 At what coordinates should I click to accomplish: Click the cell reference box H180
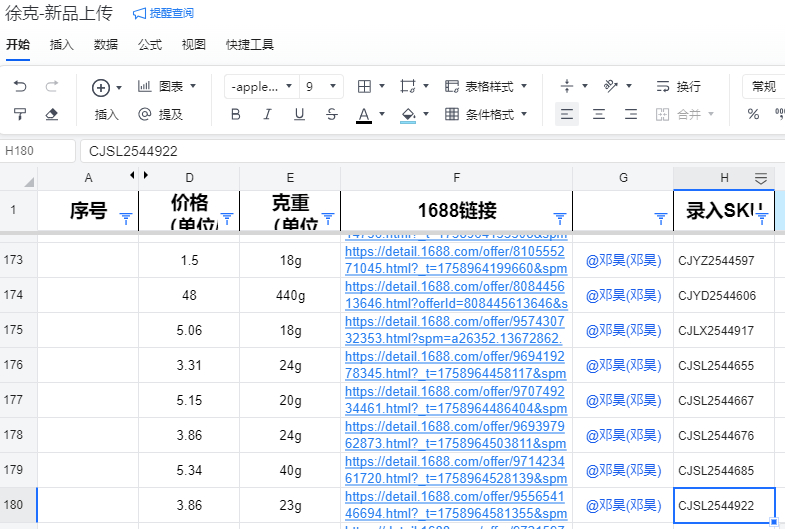pyautogui.click(x=38, y=151)
